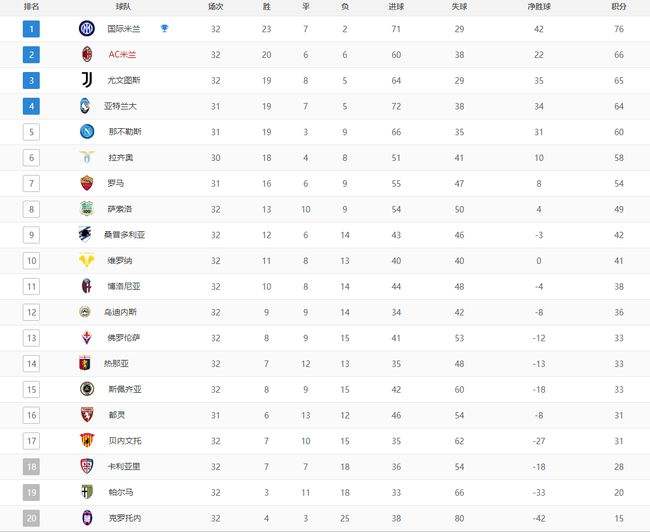Click the Roma club crest
Screen dimensions: 650x532
pos(87,183)
